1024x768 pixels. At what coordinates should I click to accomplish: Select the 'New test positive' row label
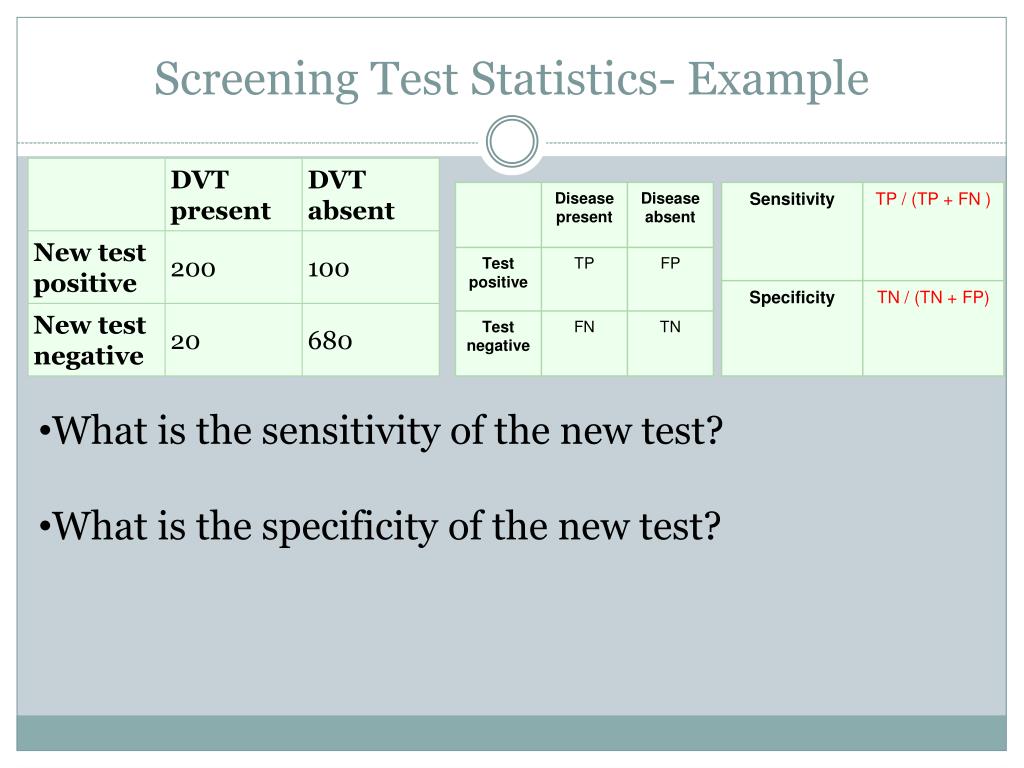[x=97, y=267]
